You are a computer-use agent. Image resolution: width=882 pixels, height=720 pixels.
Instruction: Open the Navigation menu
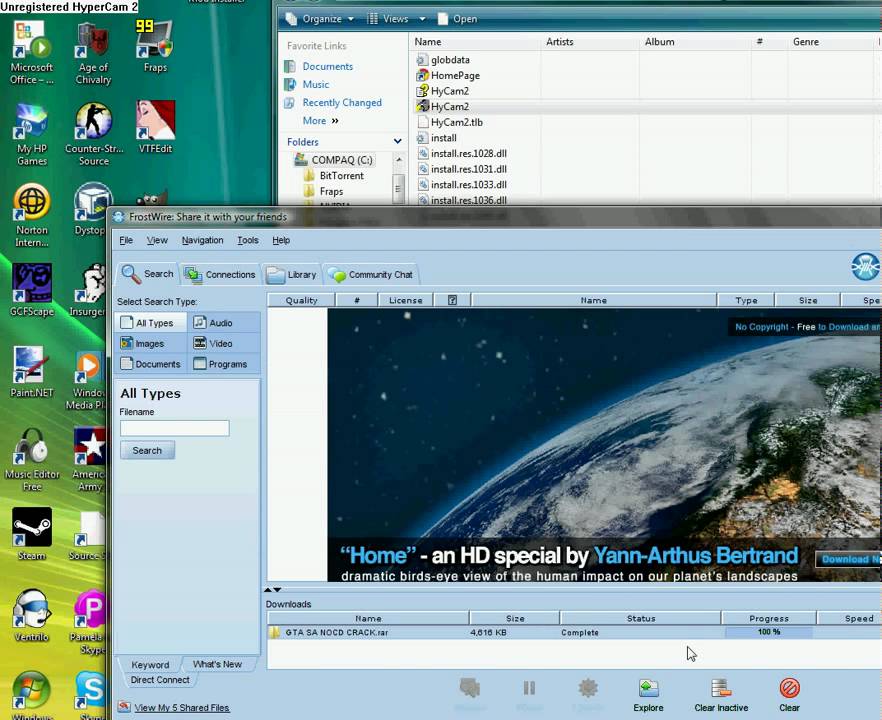202,240
